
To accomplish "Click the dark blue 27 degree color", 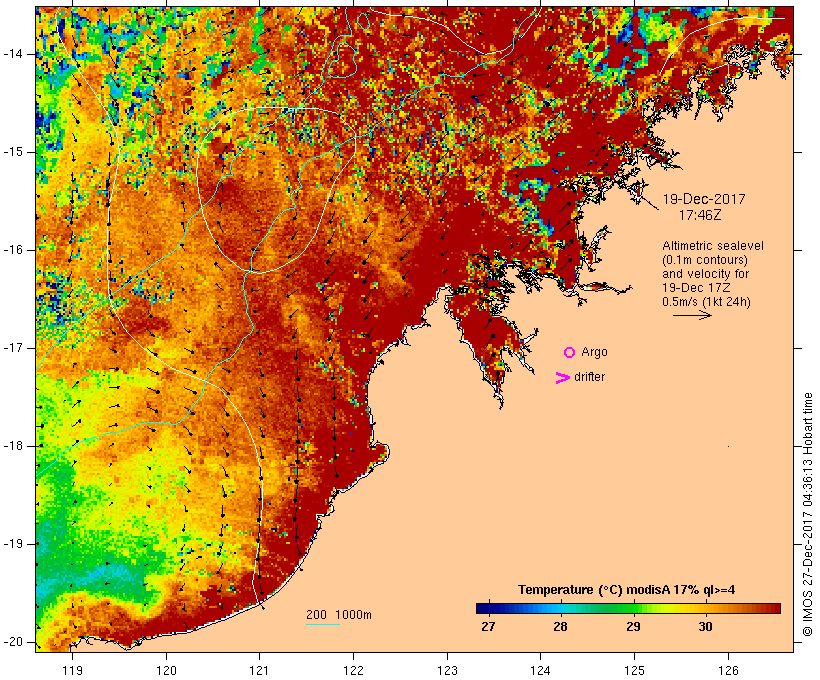I will 487,608.
